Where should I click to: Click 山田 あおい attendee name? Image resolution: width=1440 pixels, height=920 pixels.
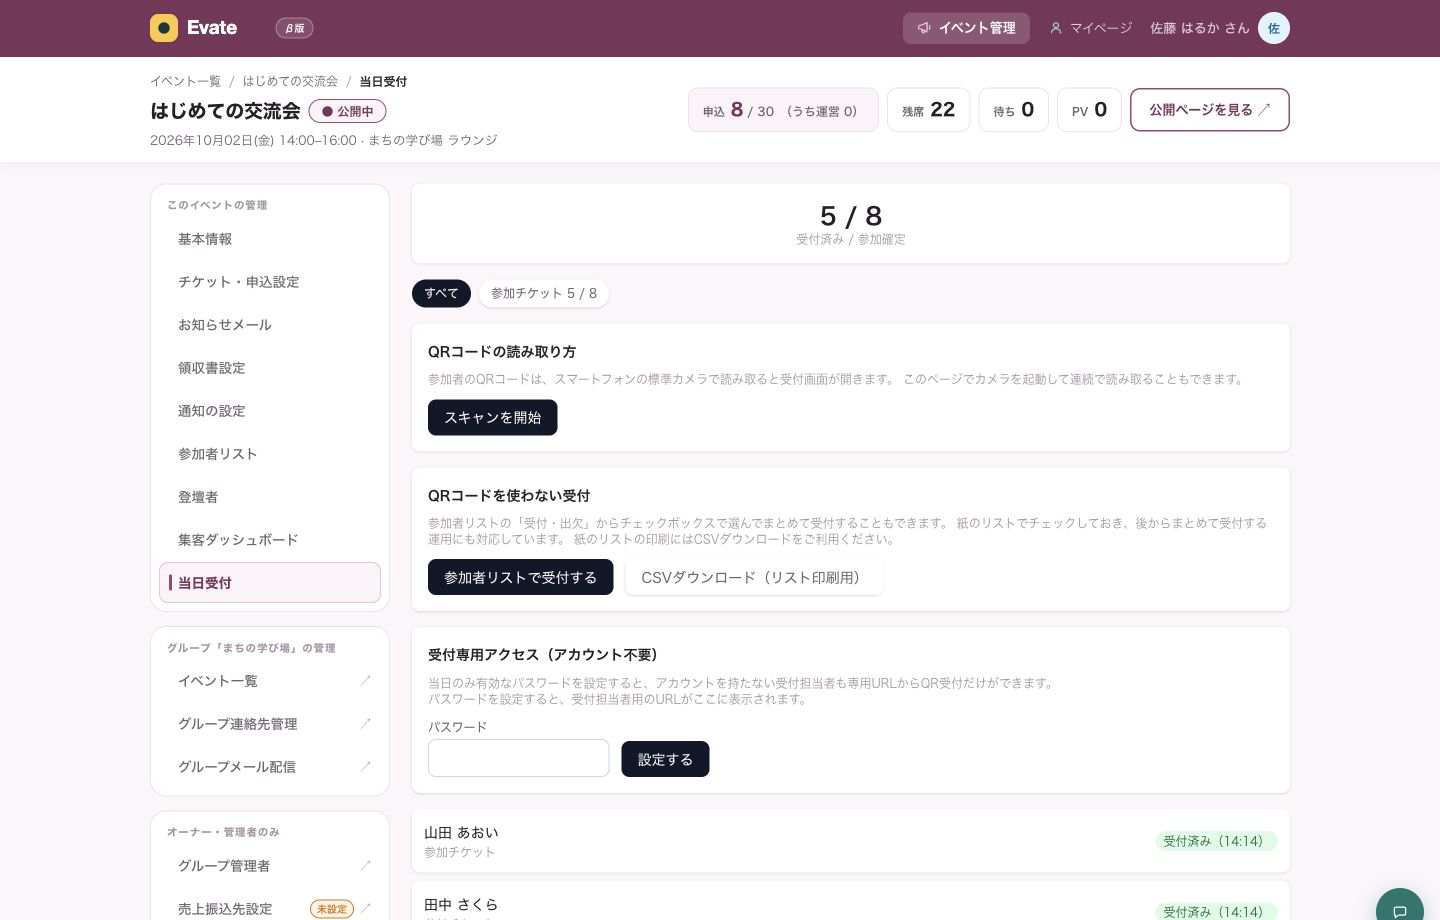[x=461, y=832]
